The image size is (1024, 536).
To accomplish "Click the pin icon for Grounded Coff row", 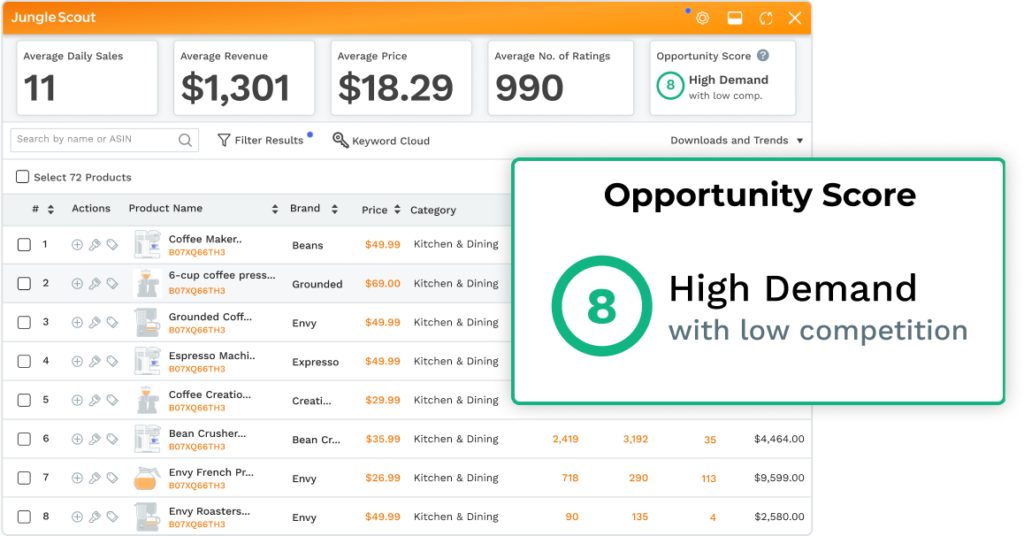I will (95, 323).
